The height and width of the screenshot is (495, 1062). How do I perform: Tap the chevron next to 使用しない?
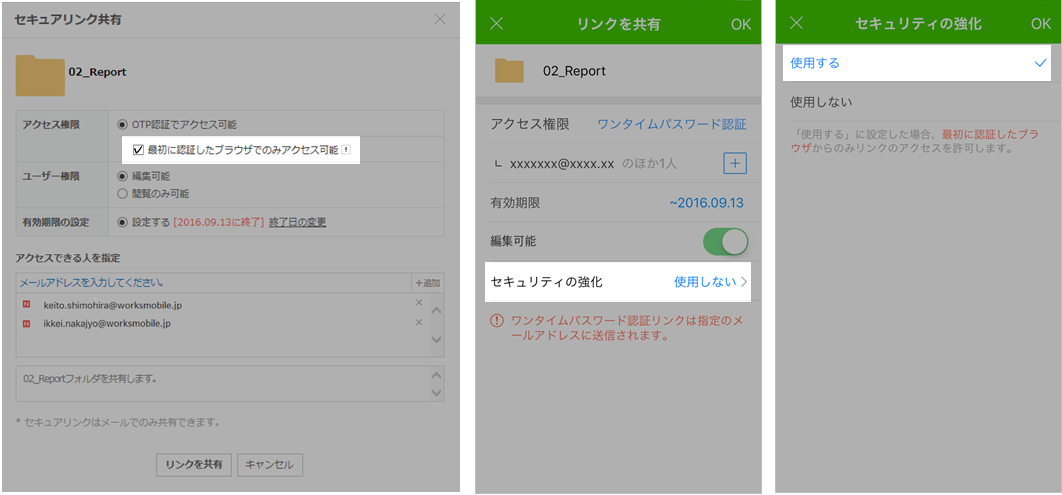point(743,282)
